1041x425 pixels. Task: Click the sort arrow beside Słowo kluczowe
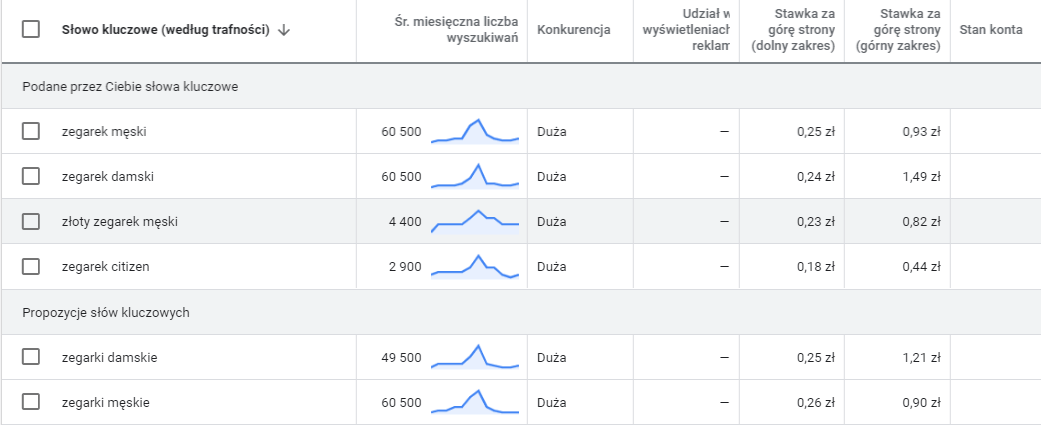(284, 30)
